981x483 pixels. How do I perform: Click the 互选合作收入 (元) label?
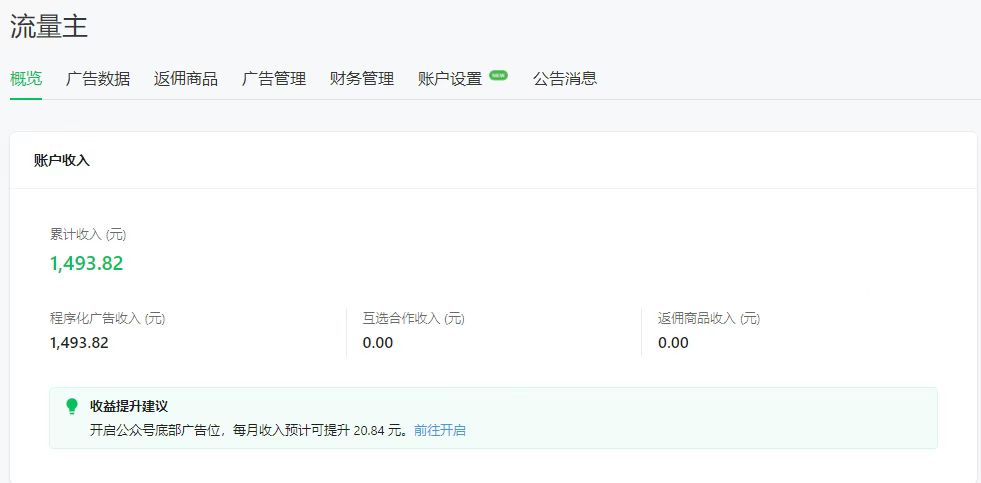pos(414,318)
